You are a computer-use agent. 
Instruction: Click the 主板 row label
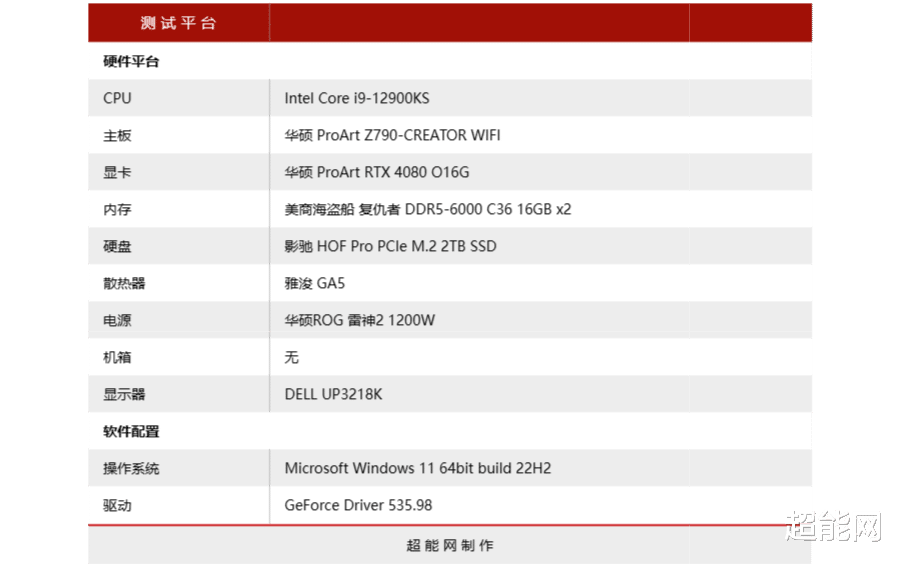click(117, 135)
